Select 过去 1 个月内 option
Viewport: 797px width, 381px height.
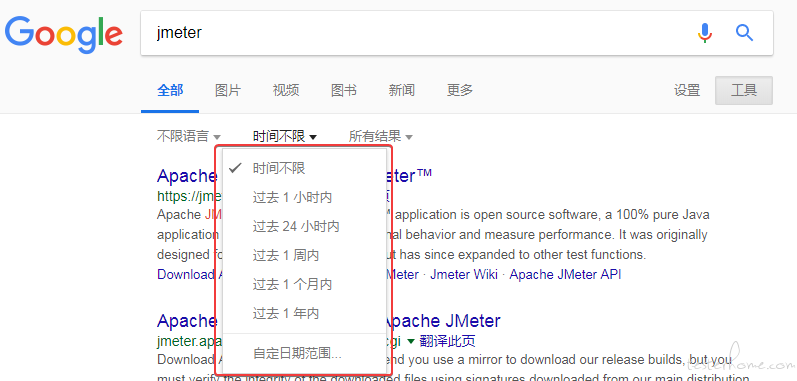304,284
